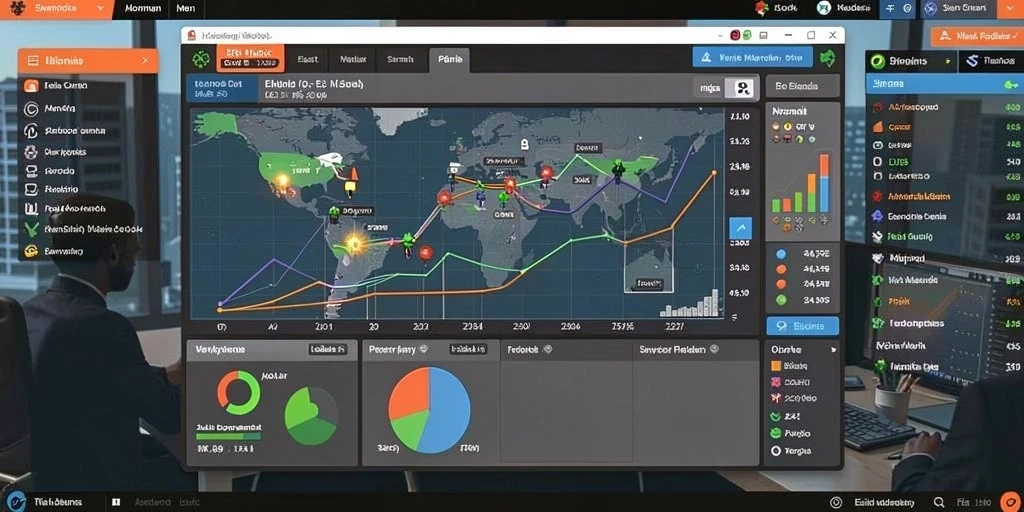Click the yellow circular icon at the sidebar bottom
This screenshot has width=1024, height=512.
[31, 251]
